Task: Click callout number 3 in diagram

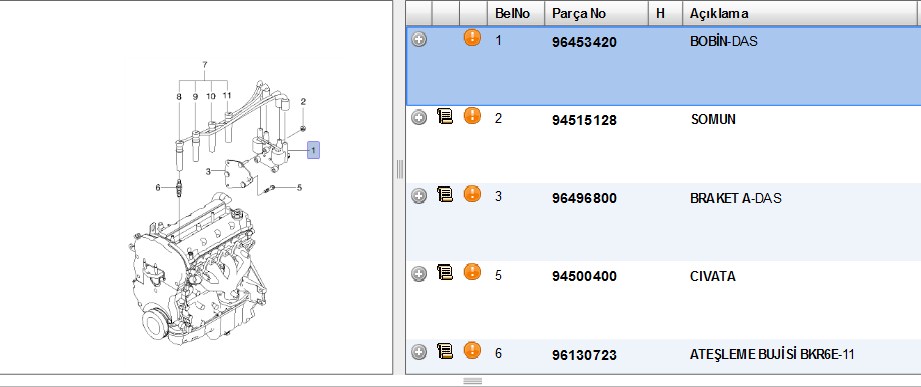Action: coord(208,171)
